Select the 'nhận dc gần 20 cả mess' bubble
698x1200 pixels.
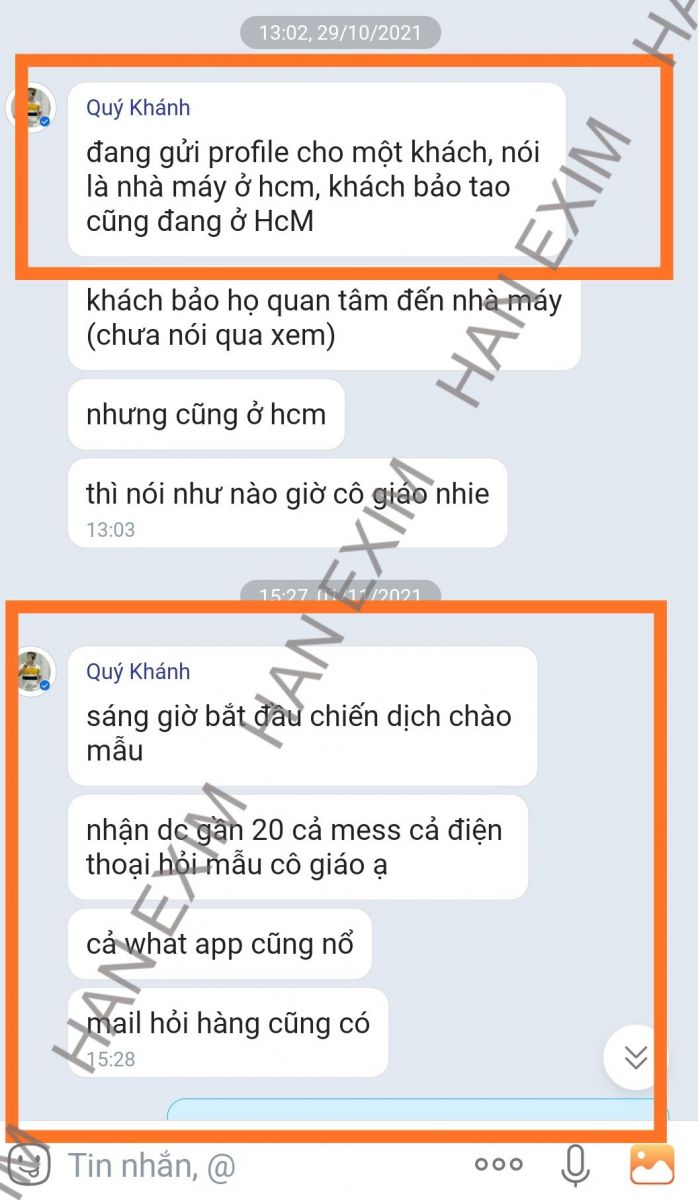coord(298,847)
